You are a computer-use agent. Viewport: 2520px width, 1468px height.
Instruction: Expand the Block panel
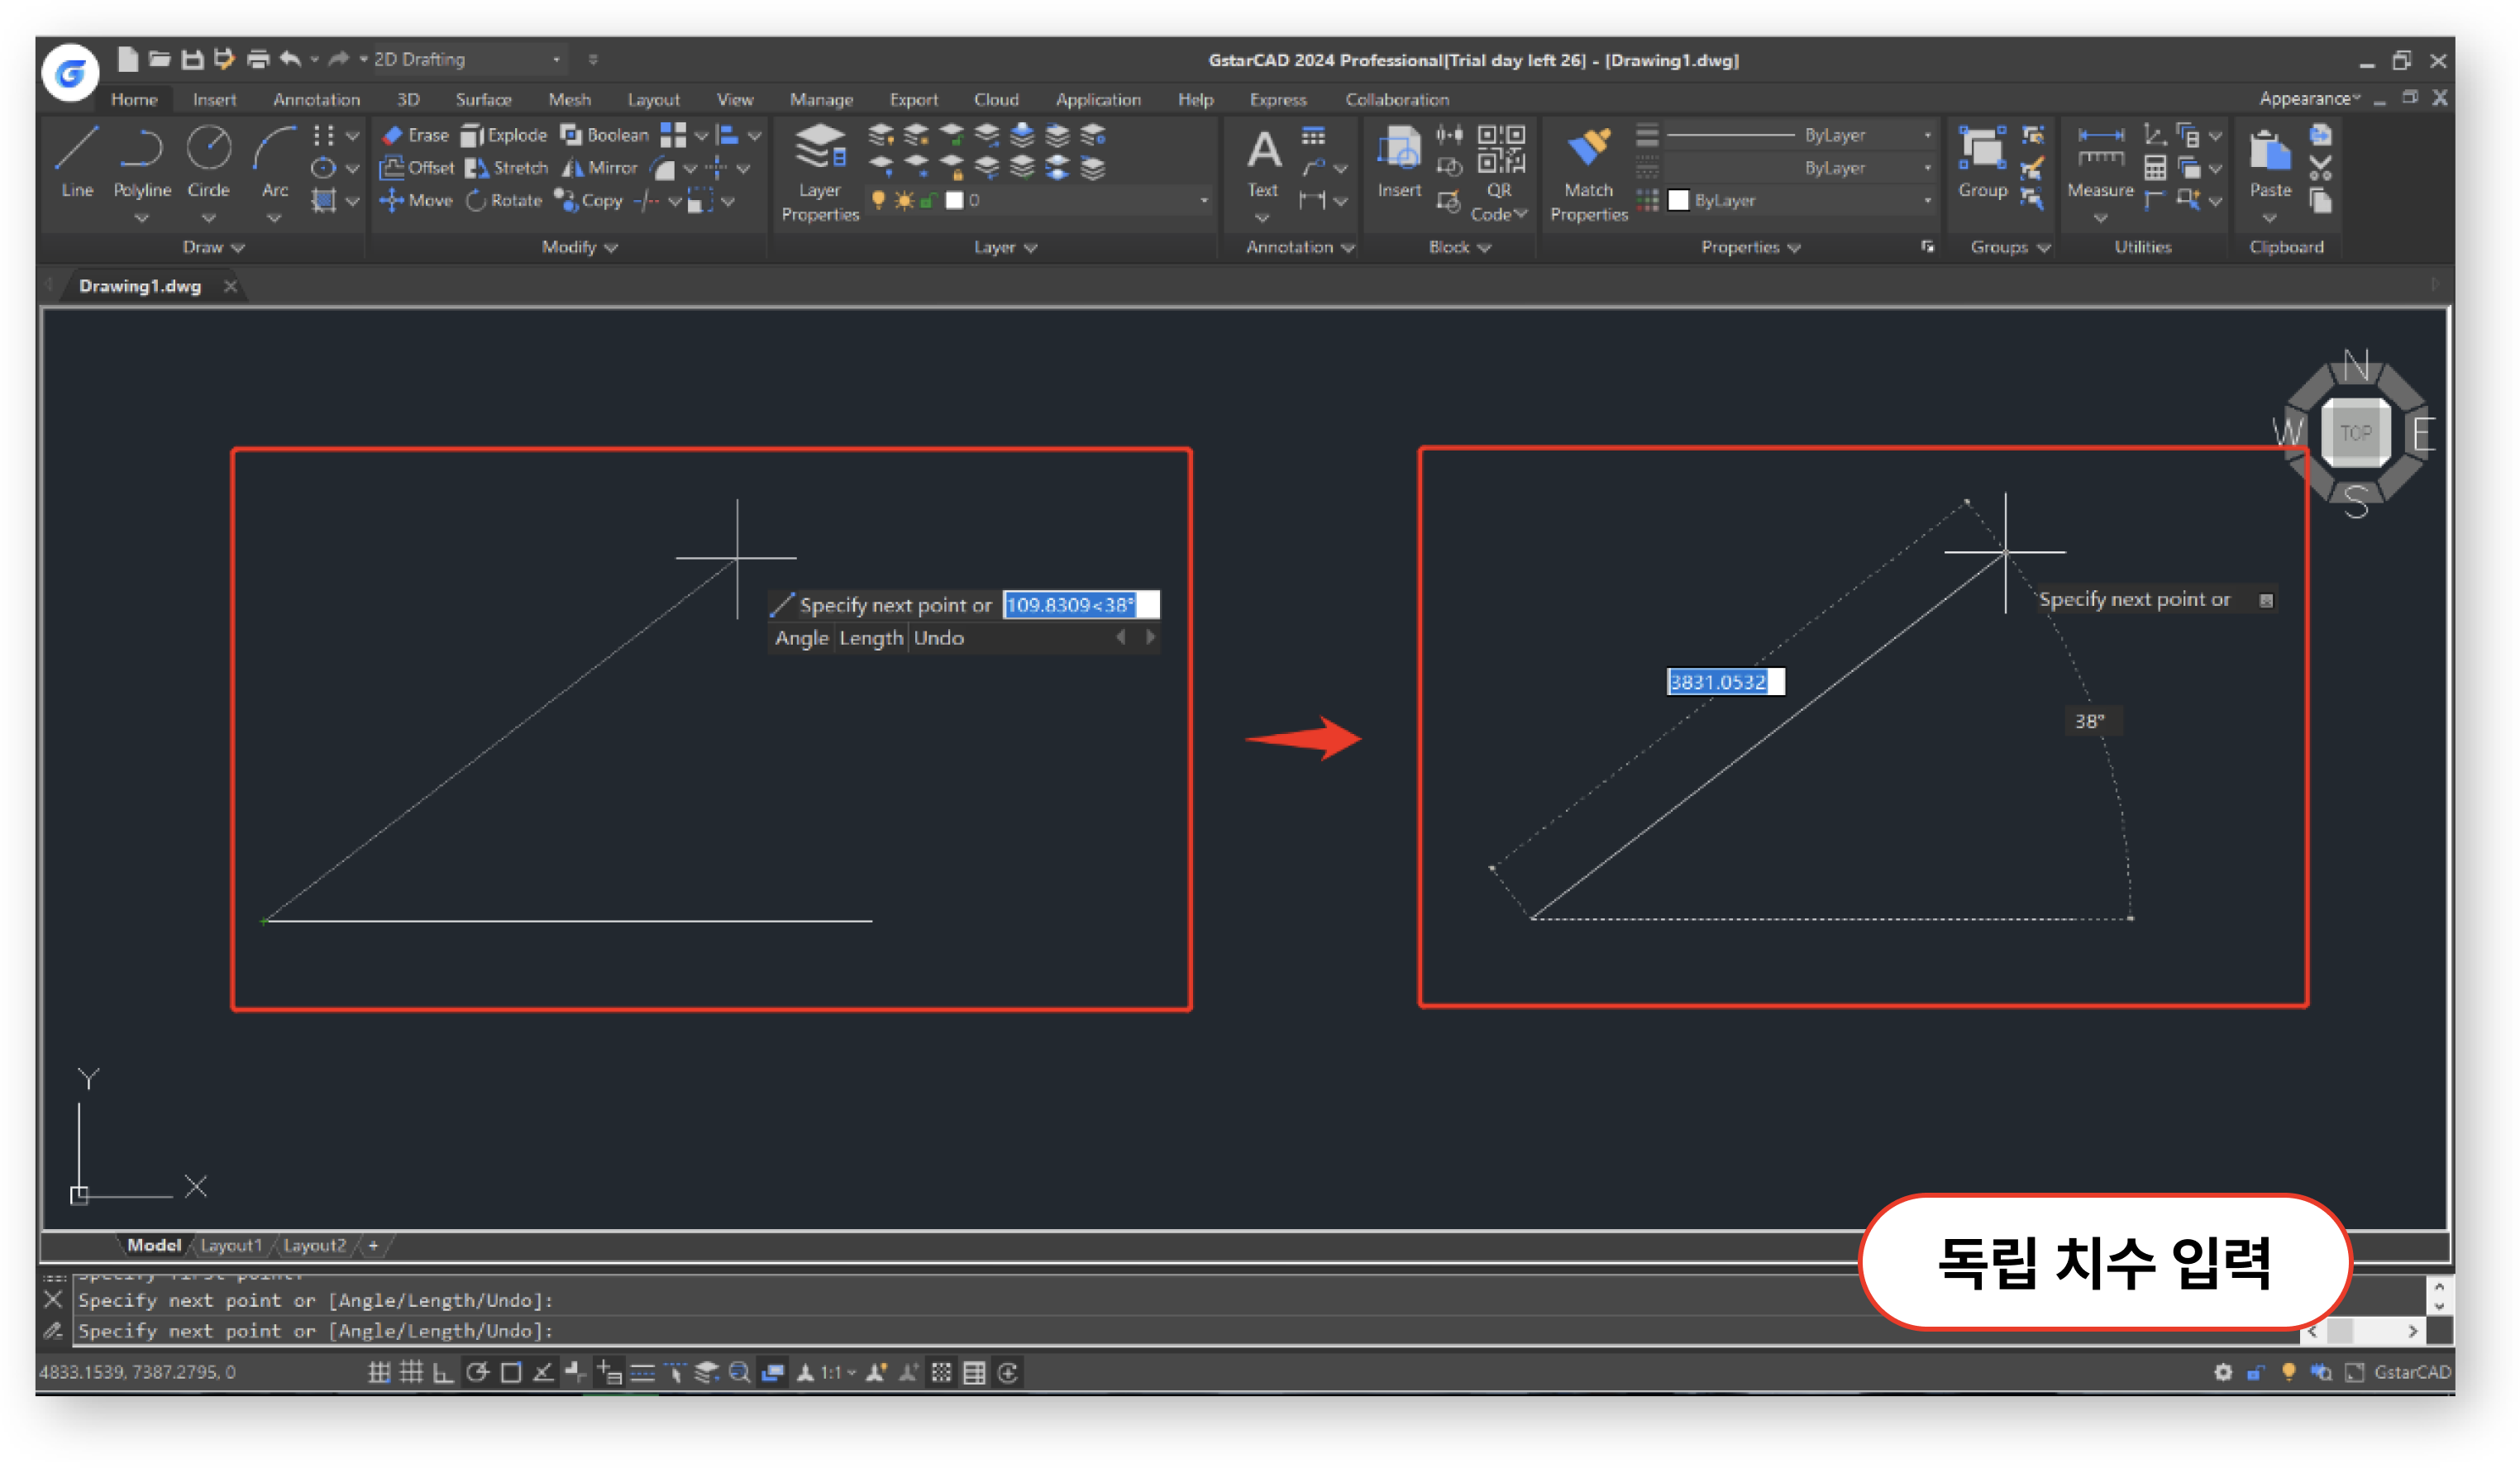point(1459,247)
